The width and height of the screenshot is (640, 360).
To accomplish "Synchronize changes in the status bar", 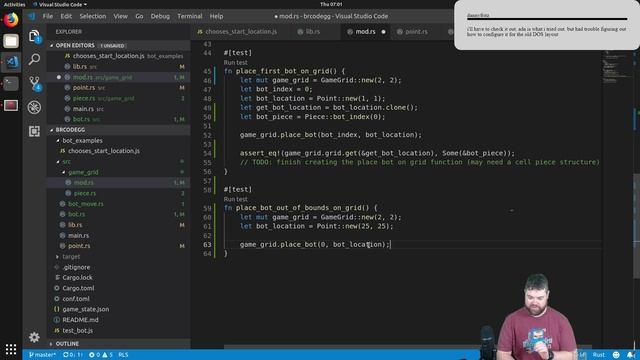I will tap(72, 355).
